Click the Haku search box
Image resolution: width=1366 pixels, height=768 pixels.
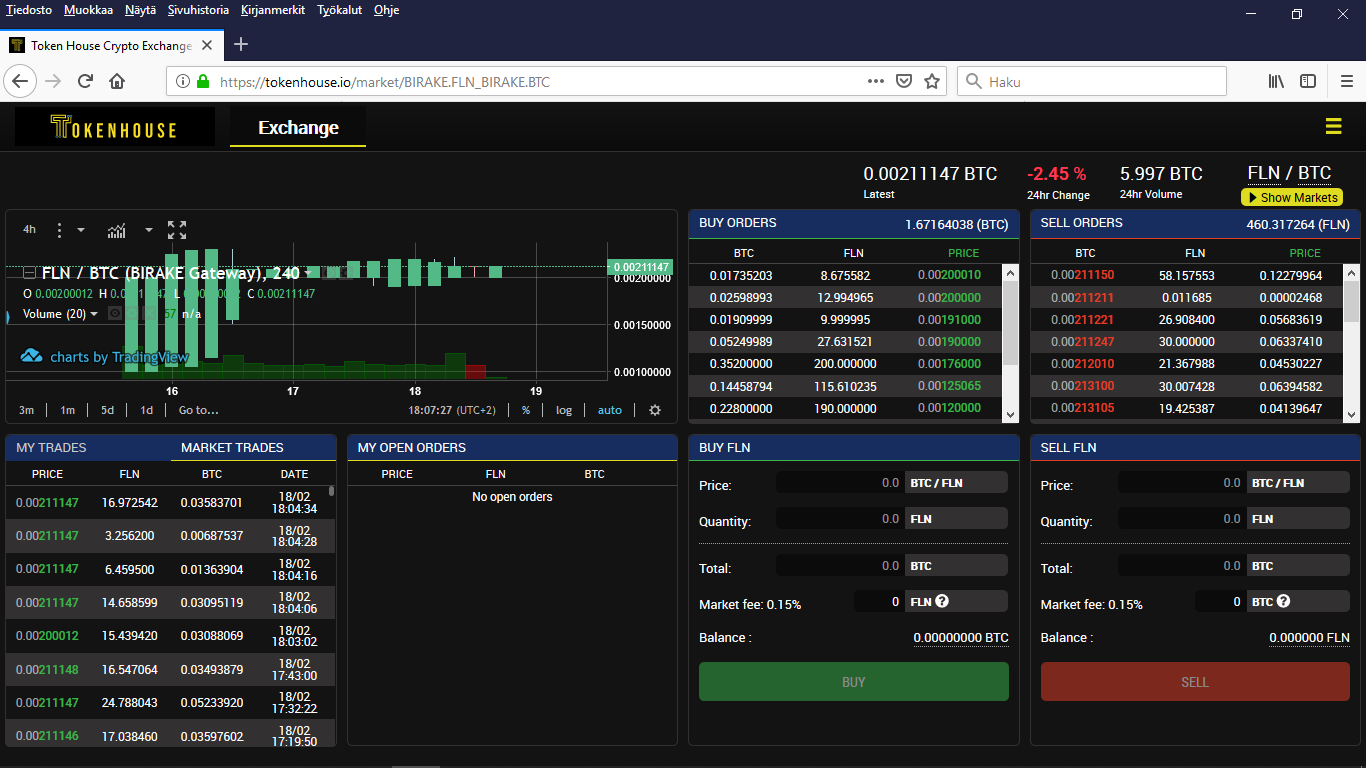click(x=1092, y=81)
